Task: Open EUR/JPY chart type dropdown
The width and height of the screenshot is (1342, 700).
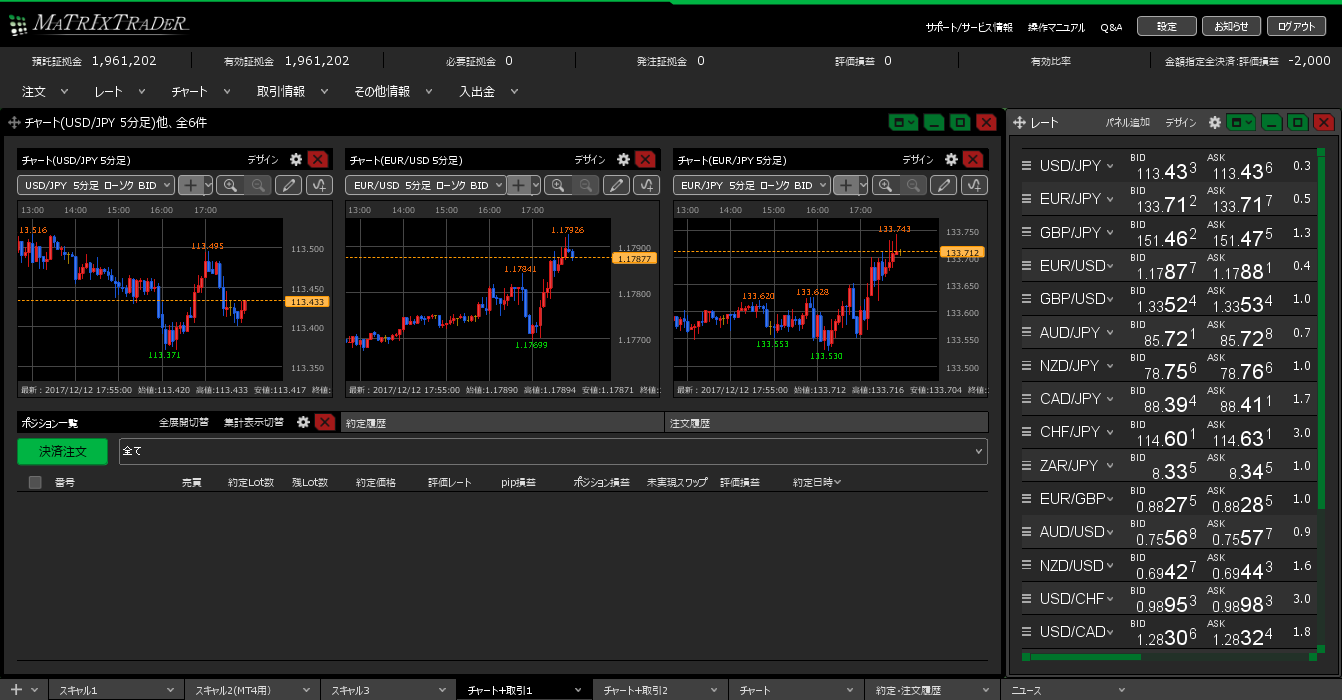Action: point(752,185)
